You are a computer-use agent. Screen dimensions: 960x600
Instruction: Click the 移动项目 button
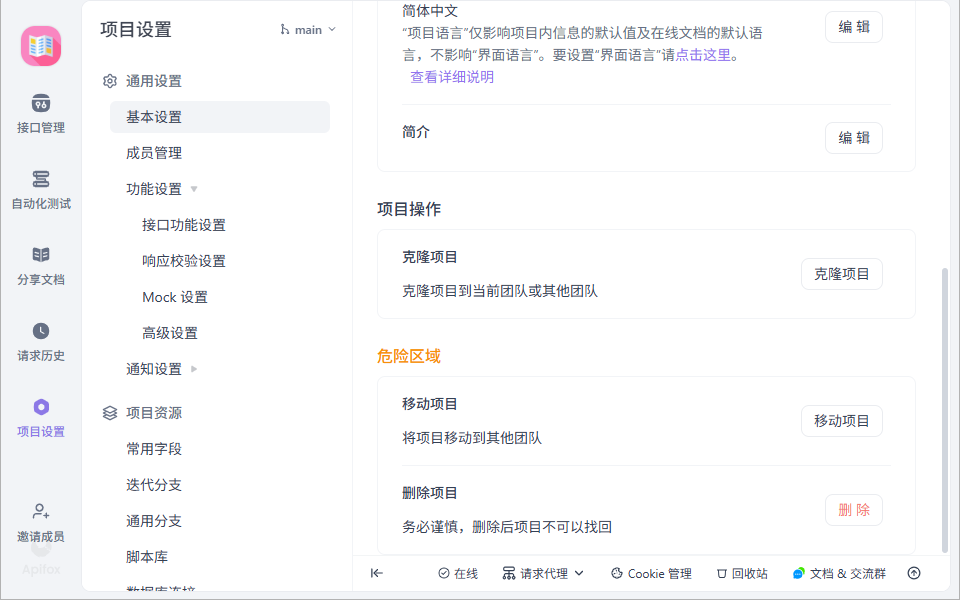pyautogui.click(x=841, y=421)
